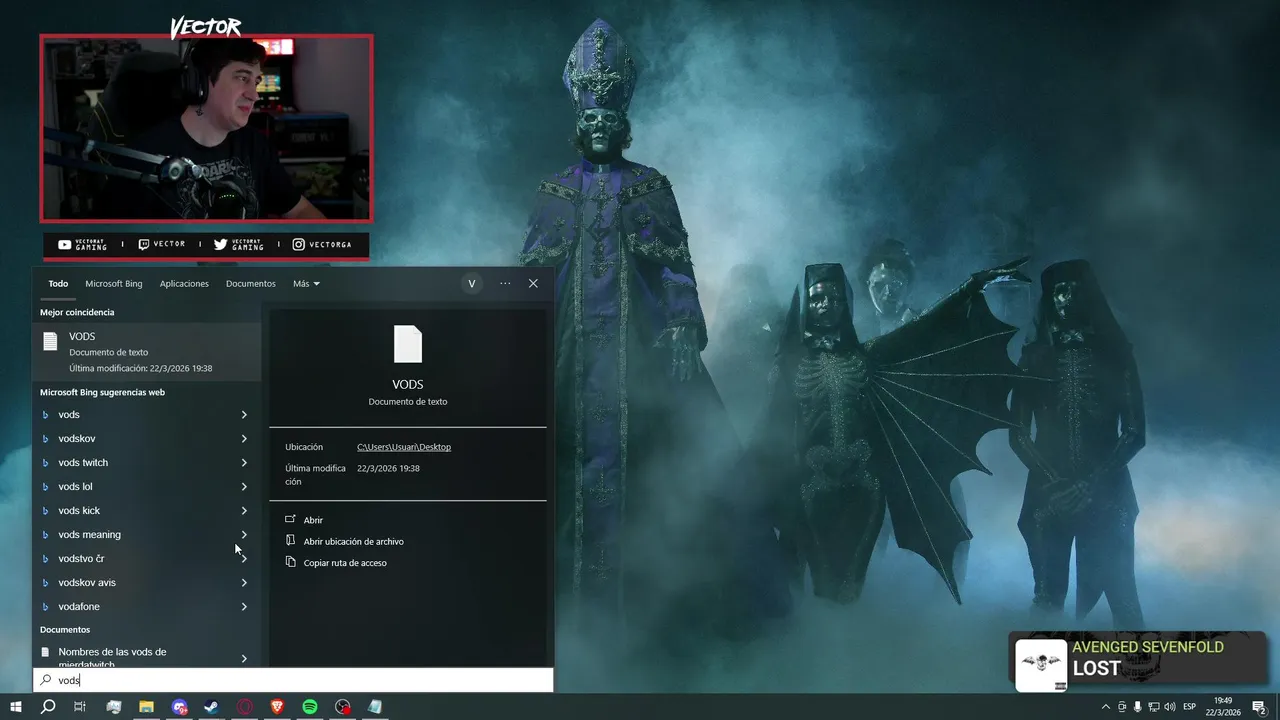Expand arrow next to 'vodafone'

point(244,607)
